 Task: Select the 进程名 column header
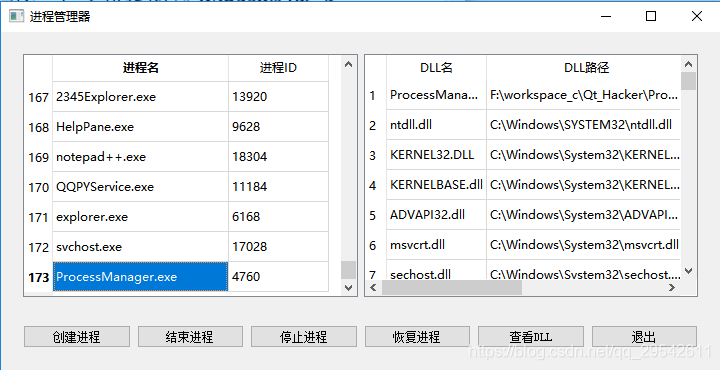(141, 68)
